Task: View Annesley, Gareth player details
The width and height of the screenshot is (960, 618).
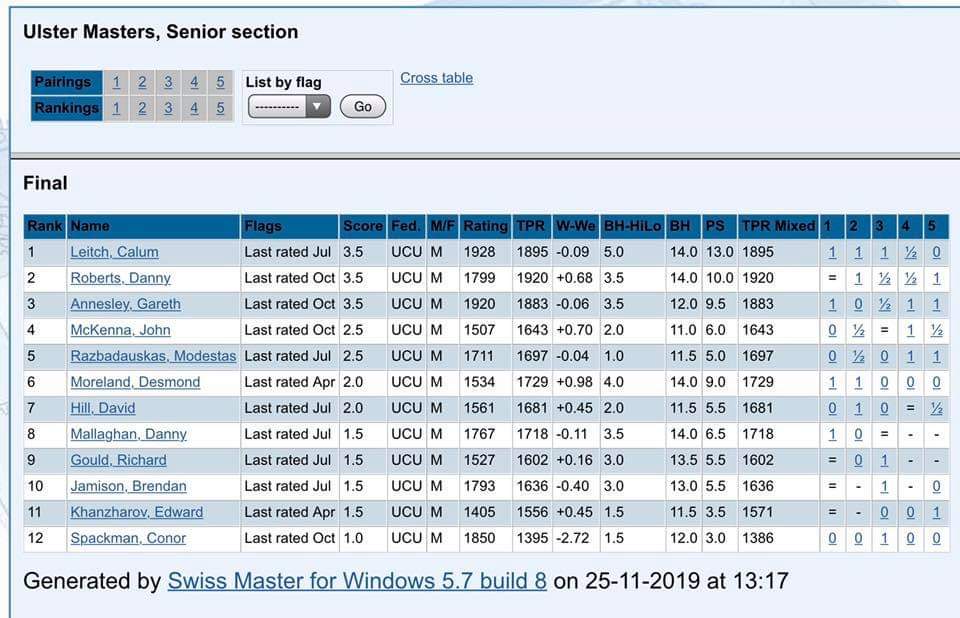Action: pyautogui.click(x=125, y=304)
